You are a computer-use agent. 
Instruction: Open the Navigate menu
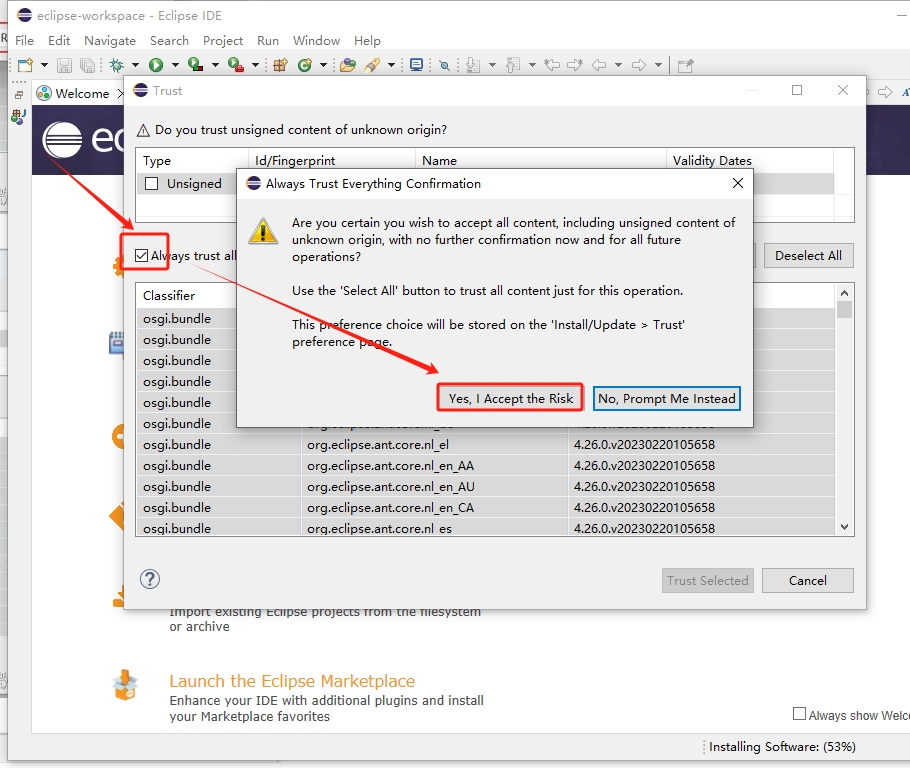click(x=110, y=41)
